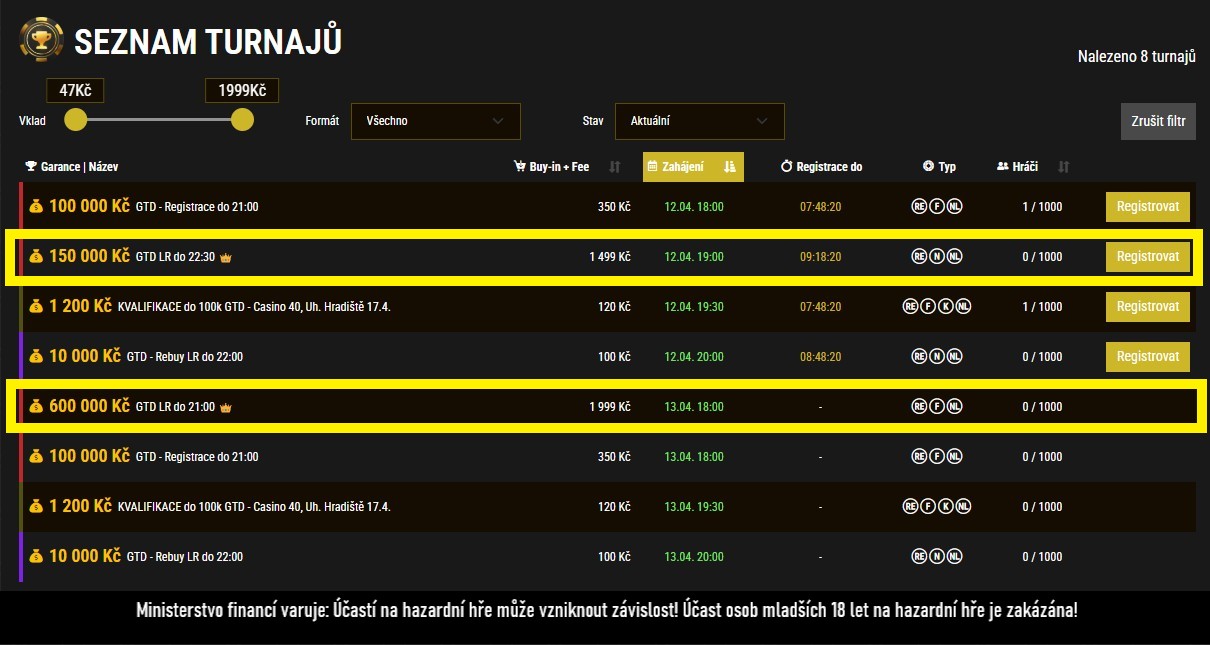The image size is (1210, 645).
Task: Click the trophy chip logo beside Seznam turnajů
Action: coord(41,41)
